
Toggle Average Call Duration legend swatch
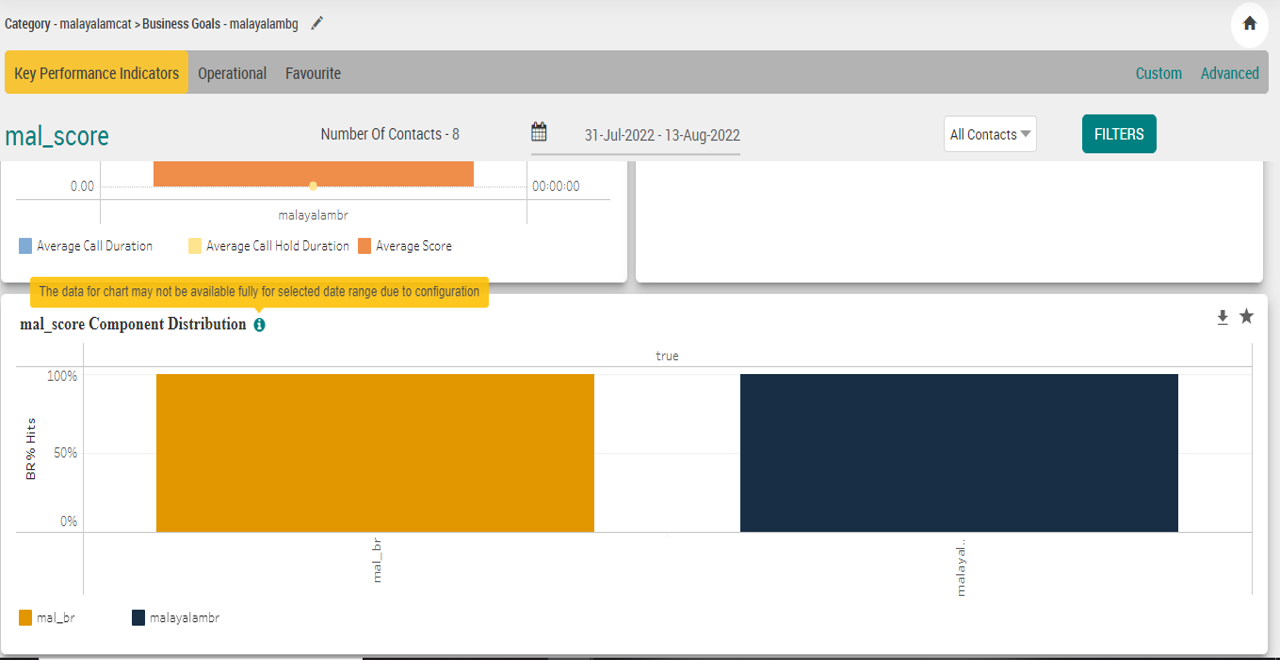[25, 246]
